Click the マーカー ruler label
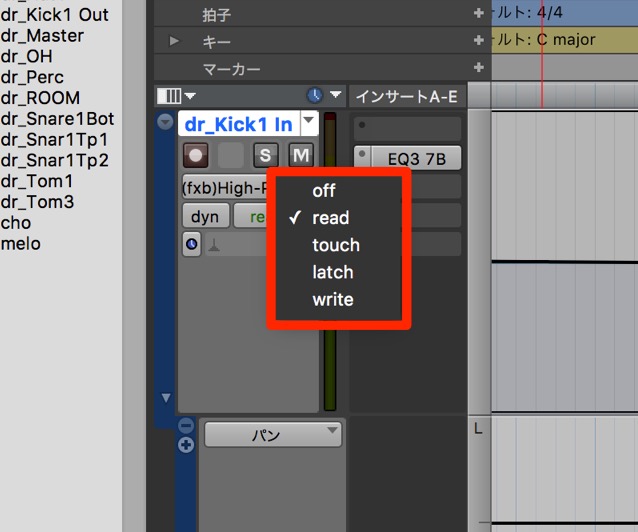Screen dimensions: 638x532 coord(232,70)
